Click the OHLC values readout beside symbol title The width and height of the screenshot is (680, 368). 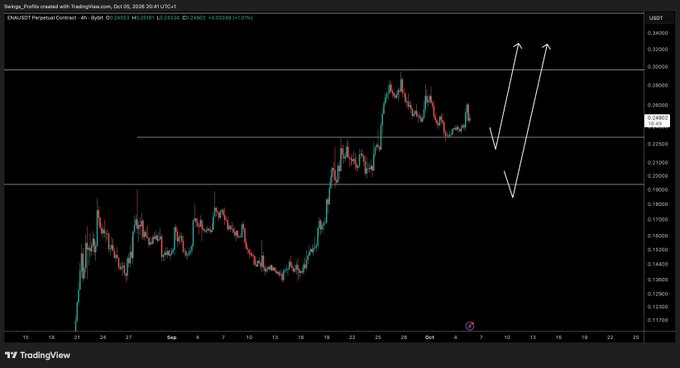[180, 18]
